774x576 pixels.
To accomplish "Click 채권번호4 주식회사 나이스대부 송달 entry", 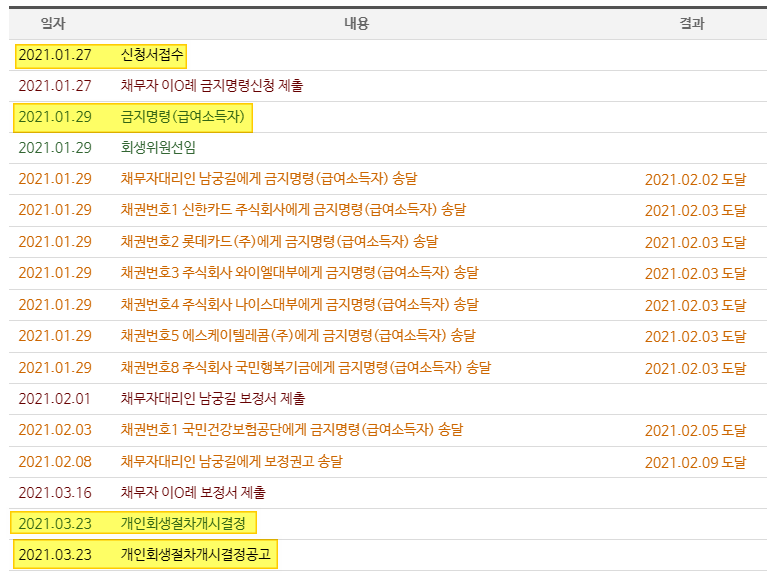I will (x=300, y=304).
